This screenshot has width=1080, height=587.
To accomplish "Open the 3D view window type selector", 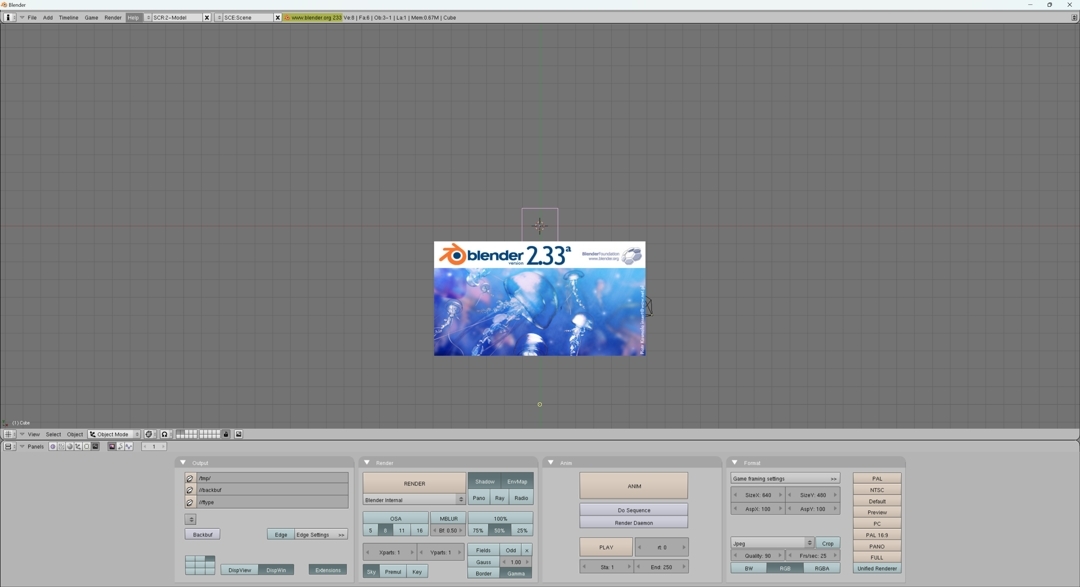I will click(x=8, y=434).
